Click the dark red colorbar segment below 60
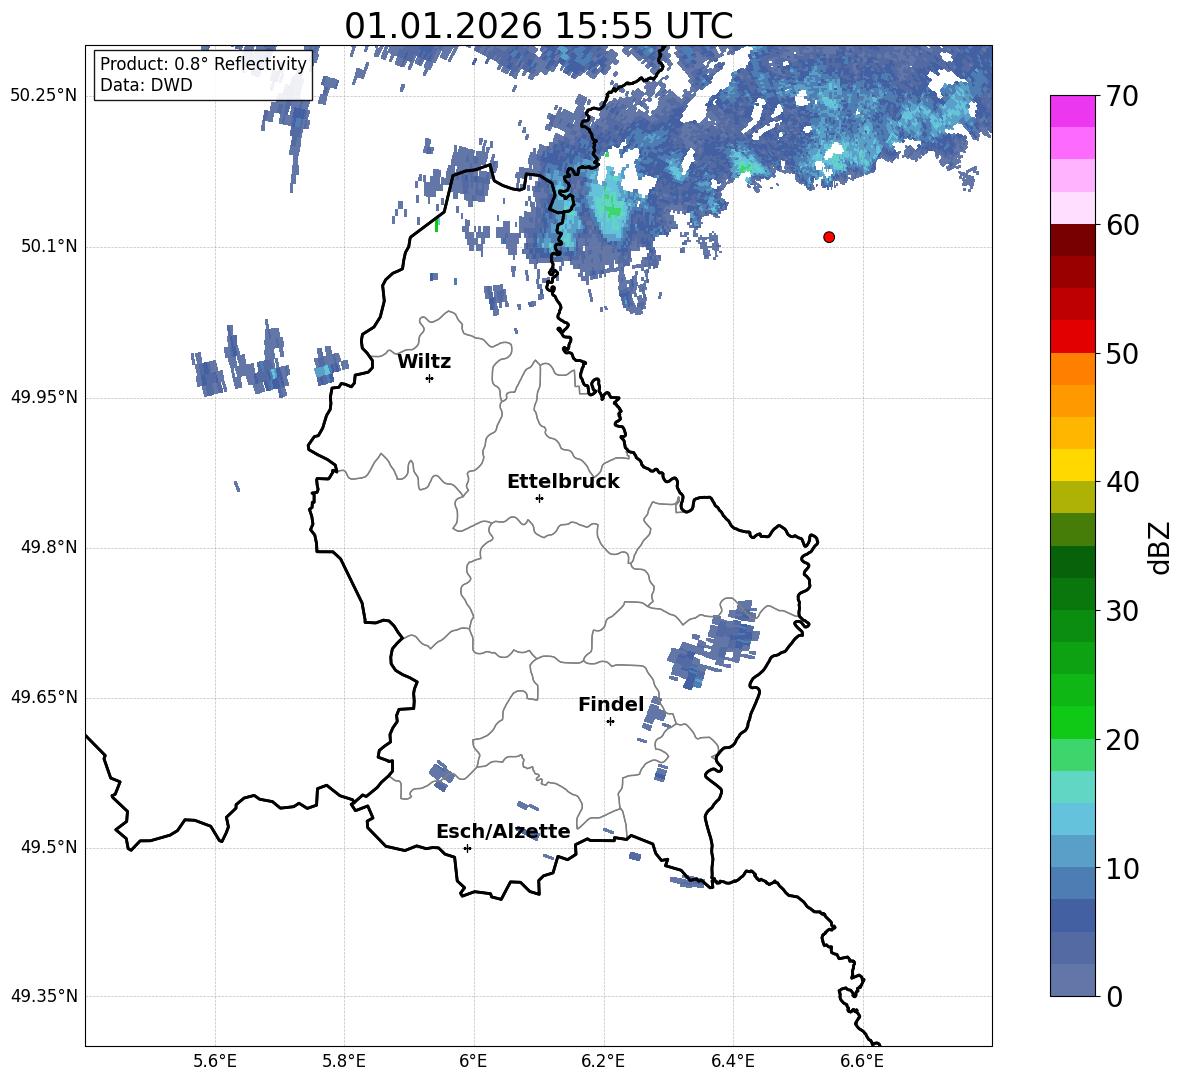The height and width of the screenshot is (1081, 1184). pos(1072,240)
